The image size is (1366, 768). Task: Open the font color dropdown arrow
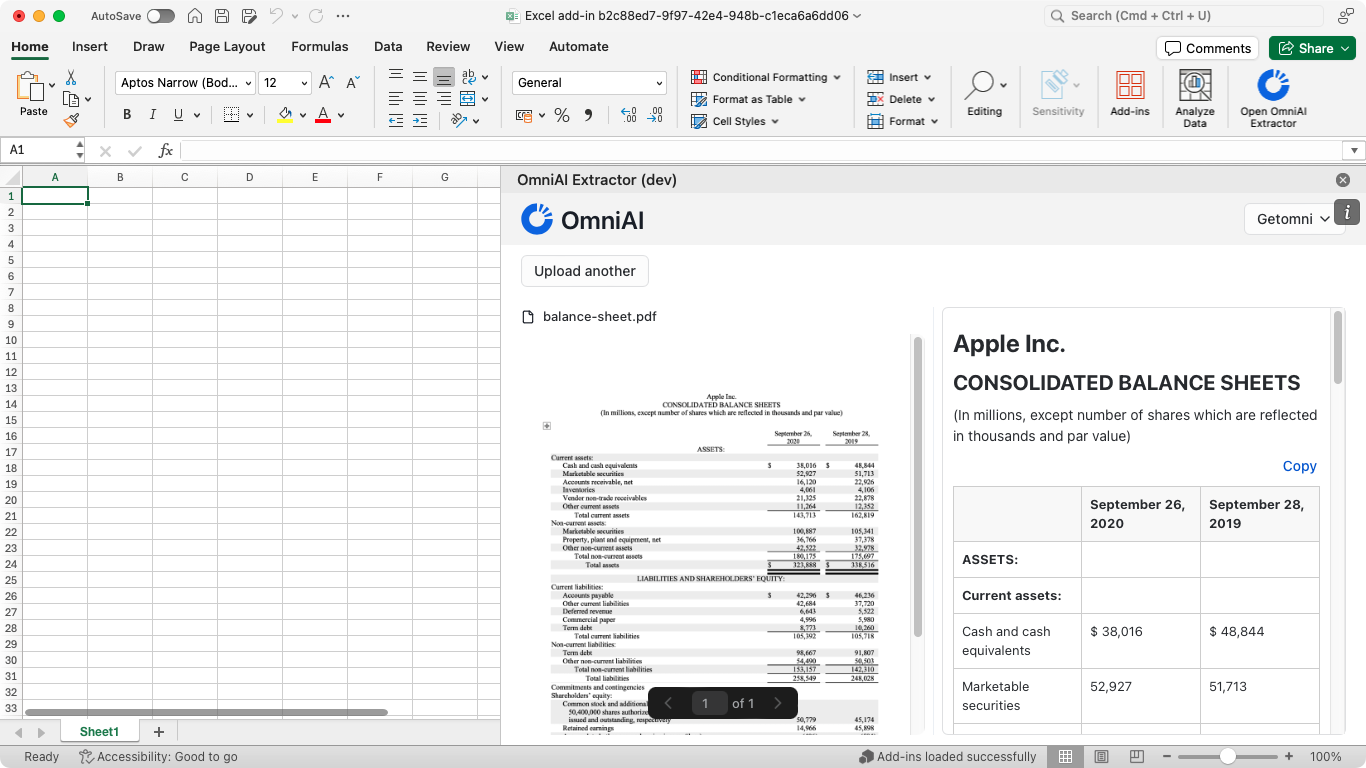pyautogui.click(x=341, y=115)
